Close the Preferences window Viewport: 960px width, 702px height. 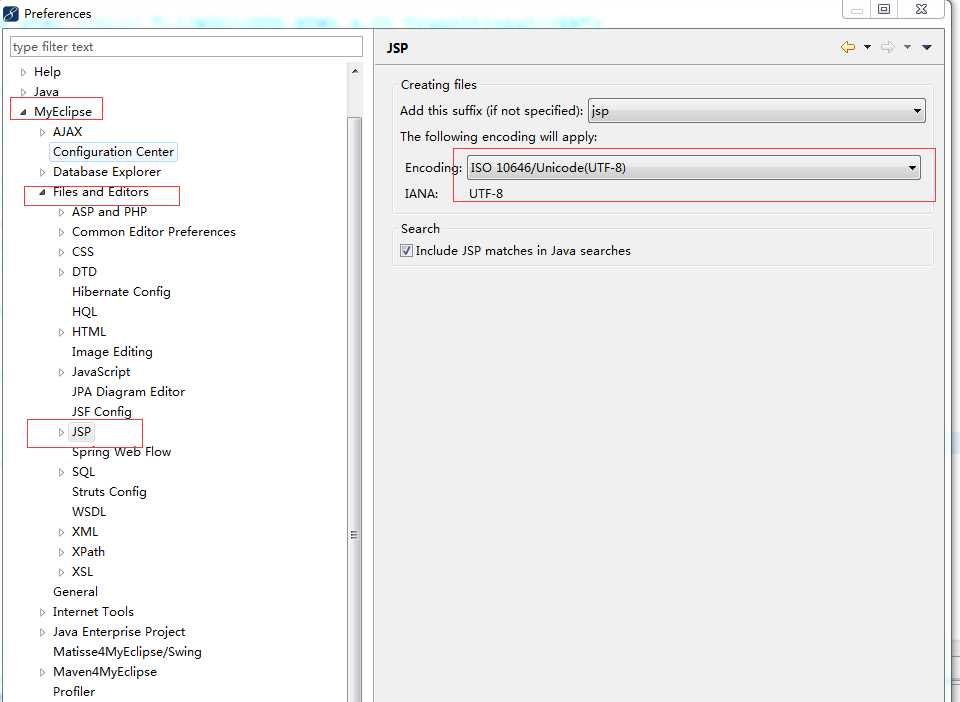coord(921,9)
